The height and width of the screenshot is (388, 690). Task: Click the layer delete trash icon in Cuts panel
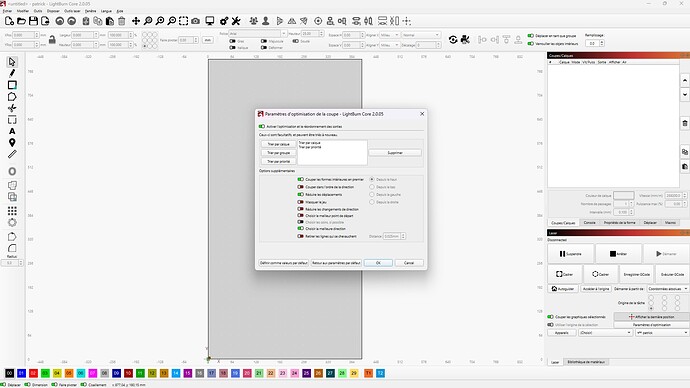pyautogui.click(x=685, y=123)
